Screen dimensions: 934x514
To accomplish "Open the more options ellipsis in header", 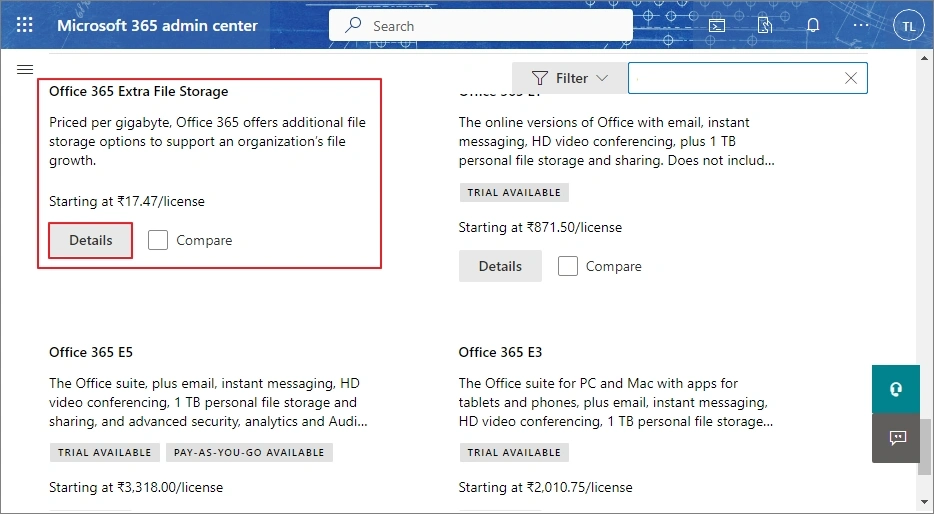I will pyautogui.click(x=861, y=26).
